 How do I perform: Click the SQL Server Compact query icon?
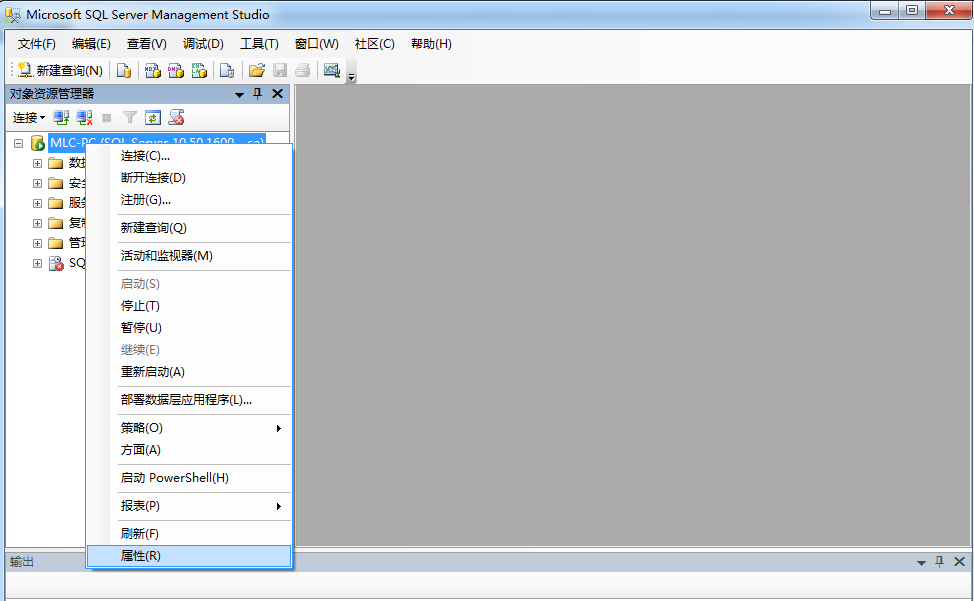pyautogui.click(x=227, y=70)
